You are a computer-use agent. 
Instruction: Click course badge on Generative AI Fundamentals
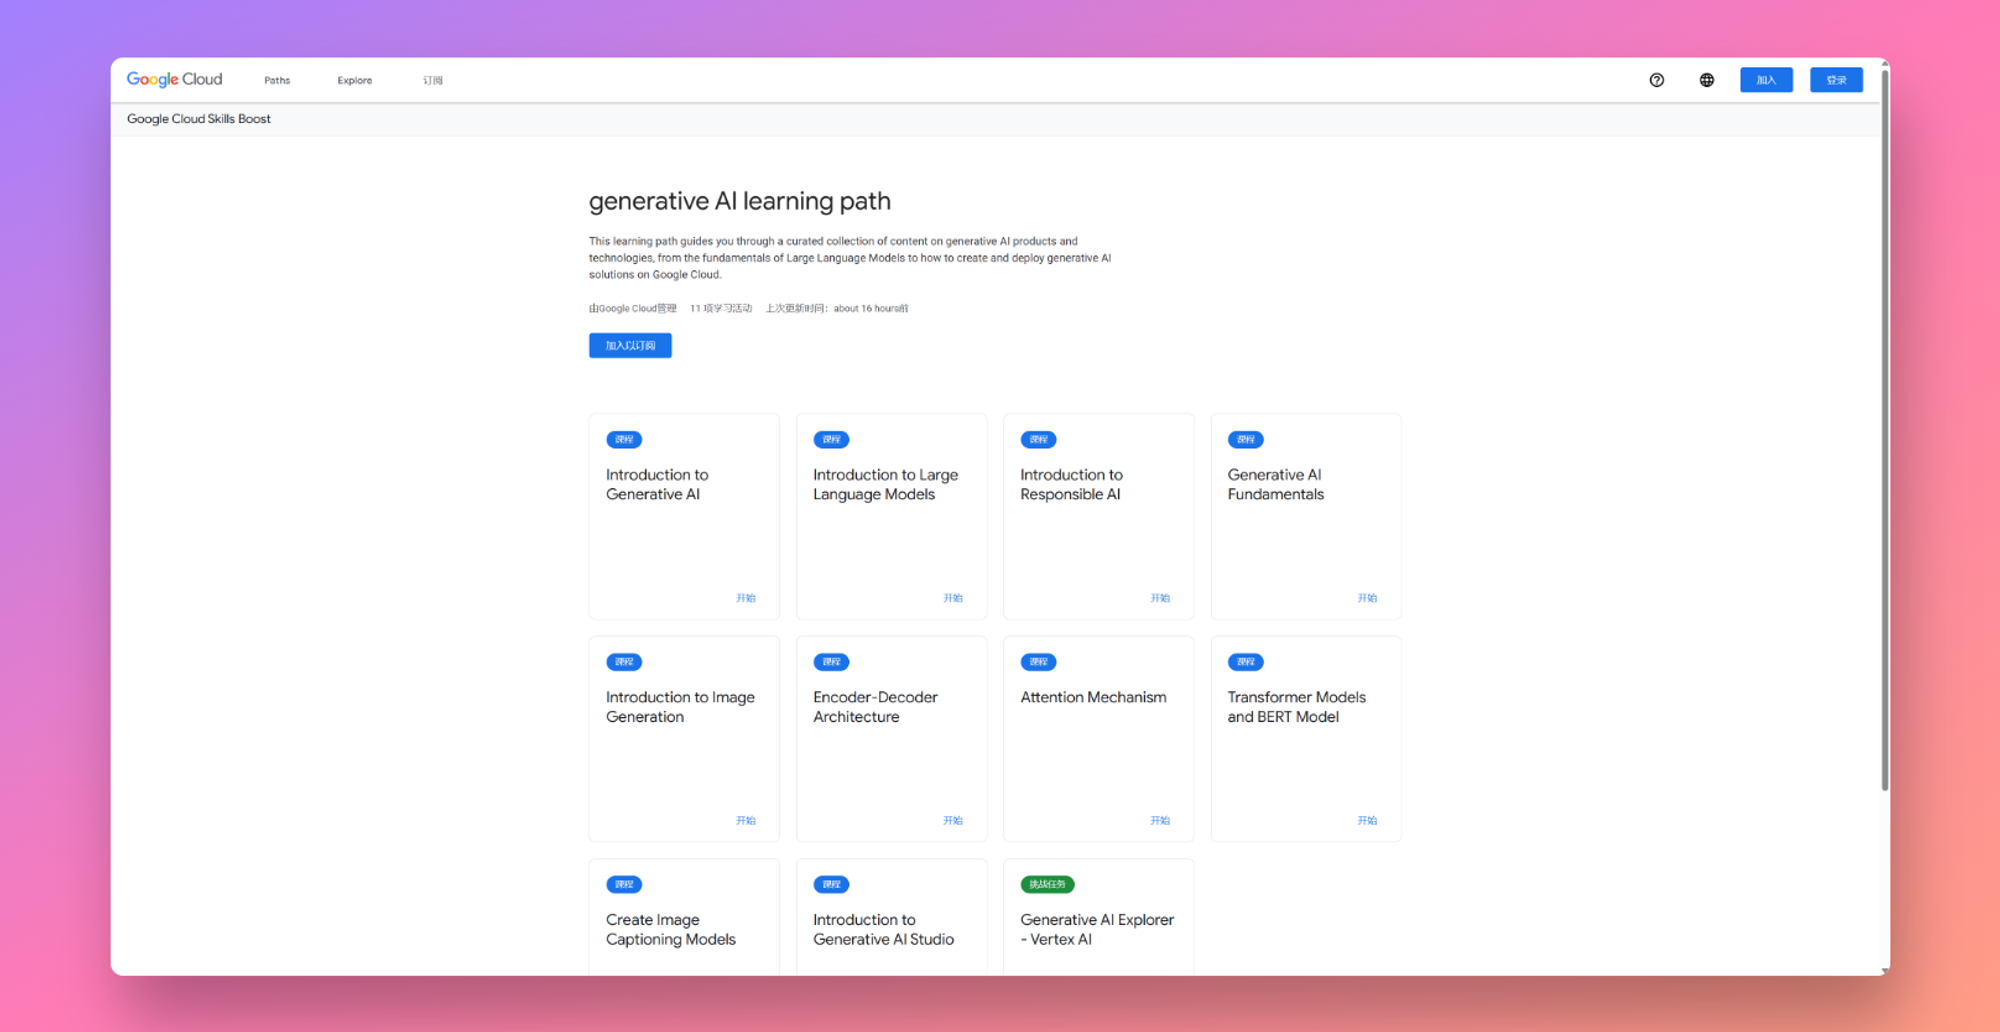point(1245,439)
